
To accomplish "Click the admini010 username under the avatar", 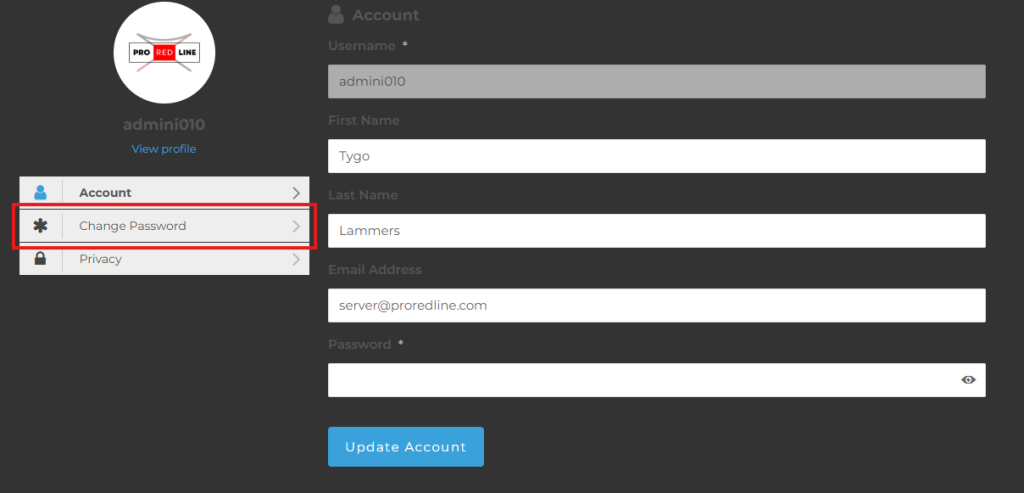I will click(164, 124).
